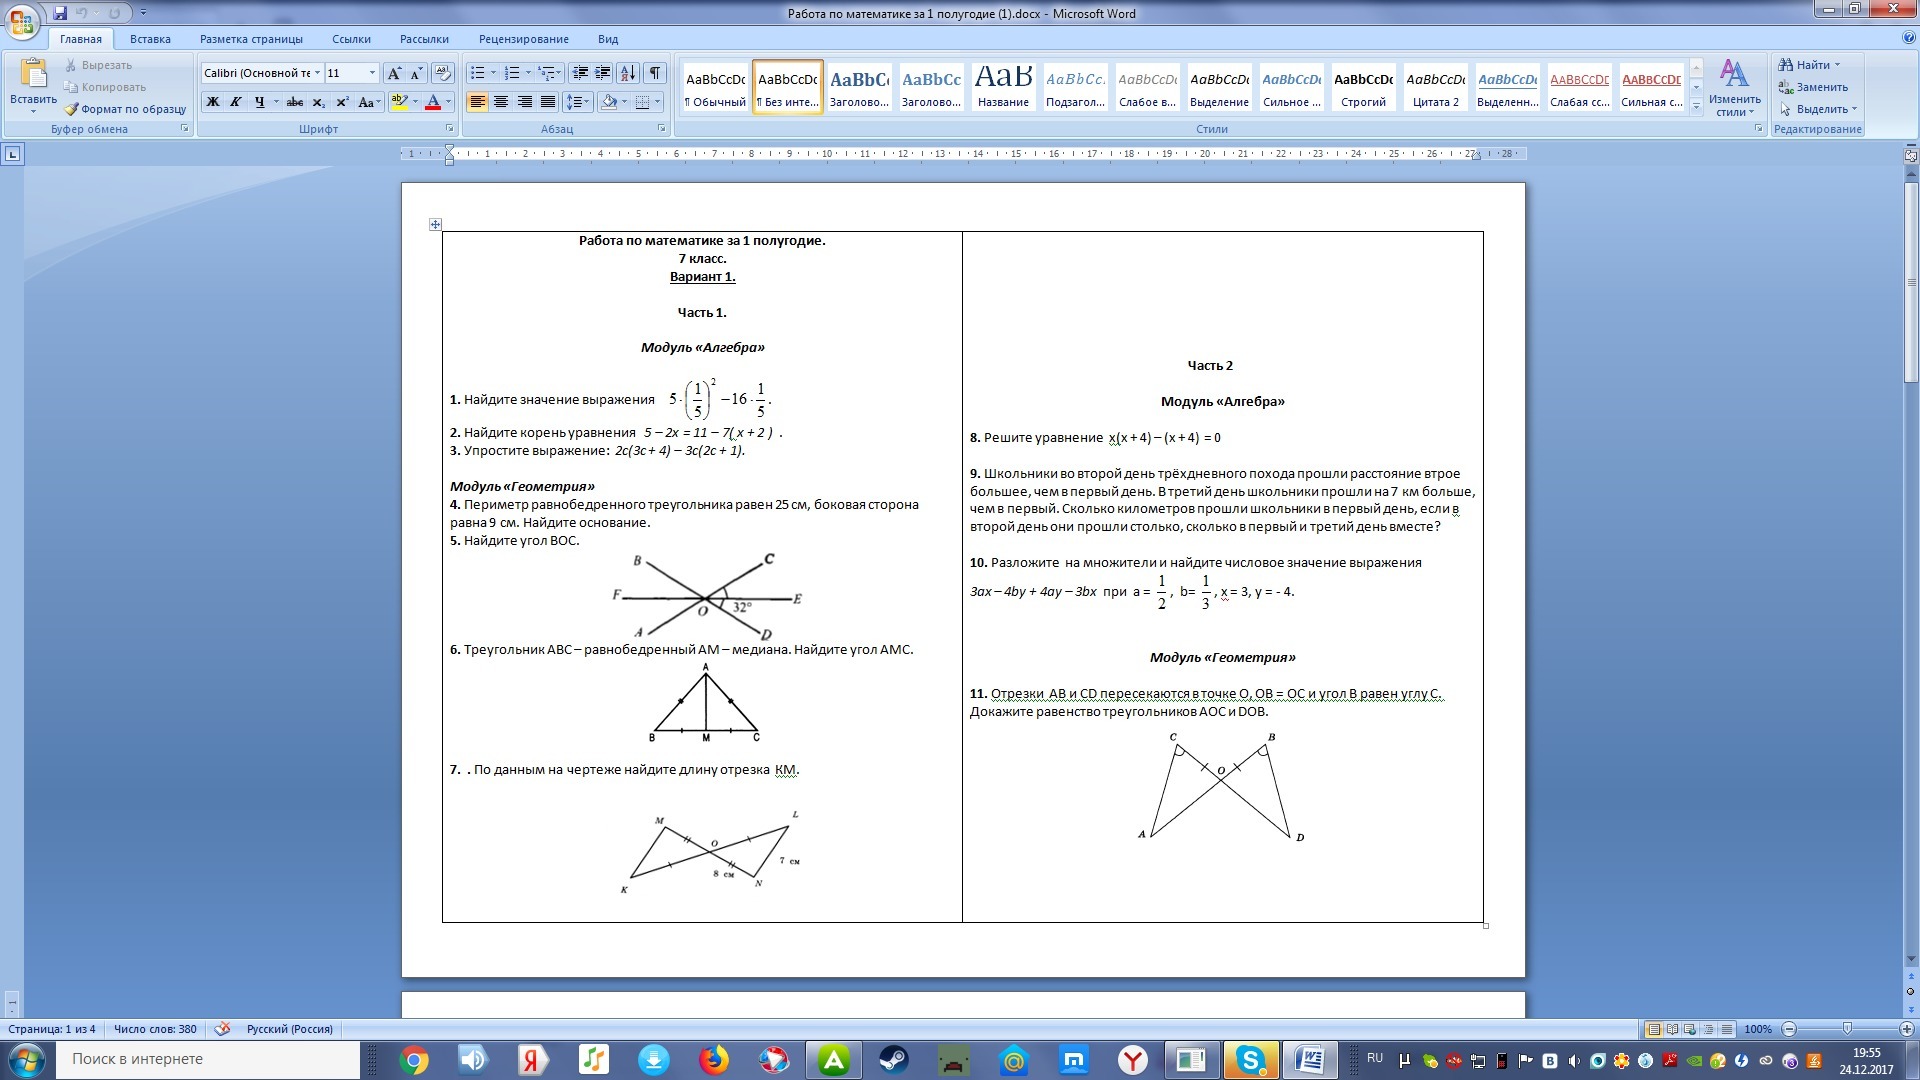This screenshot has width=1920, height=1080.
Task: Click the Sort (A-Я) icon
Action: click(x=627, y=73)
